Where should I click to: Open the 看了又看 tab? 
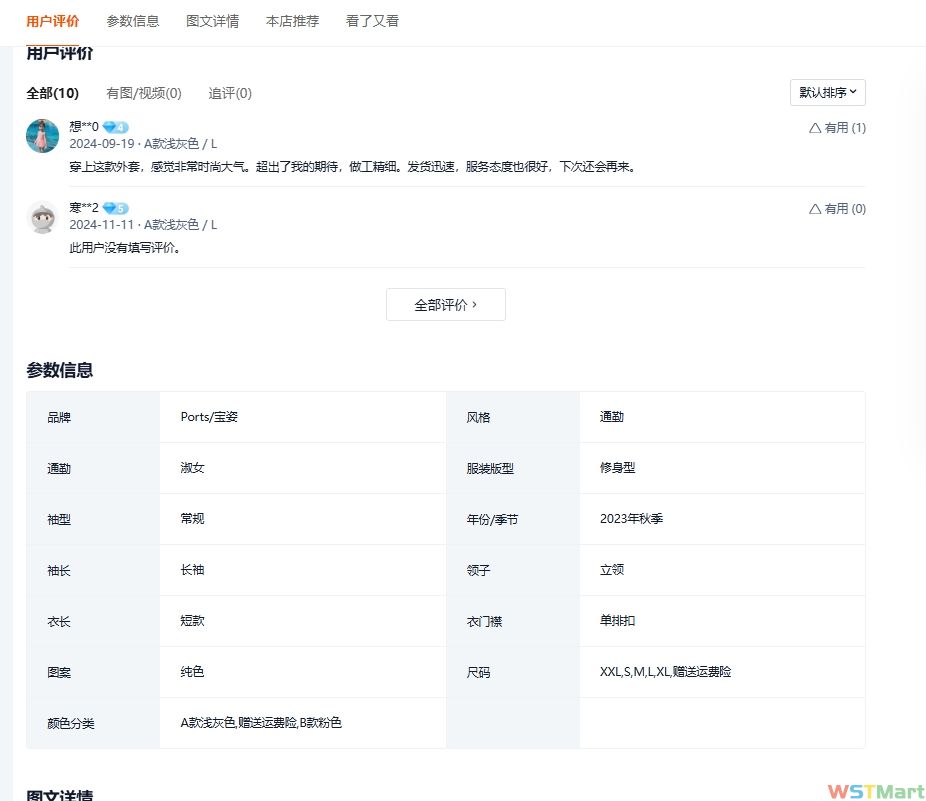[x=372, y=21]
